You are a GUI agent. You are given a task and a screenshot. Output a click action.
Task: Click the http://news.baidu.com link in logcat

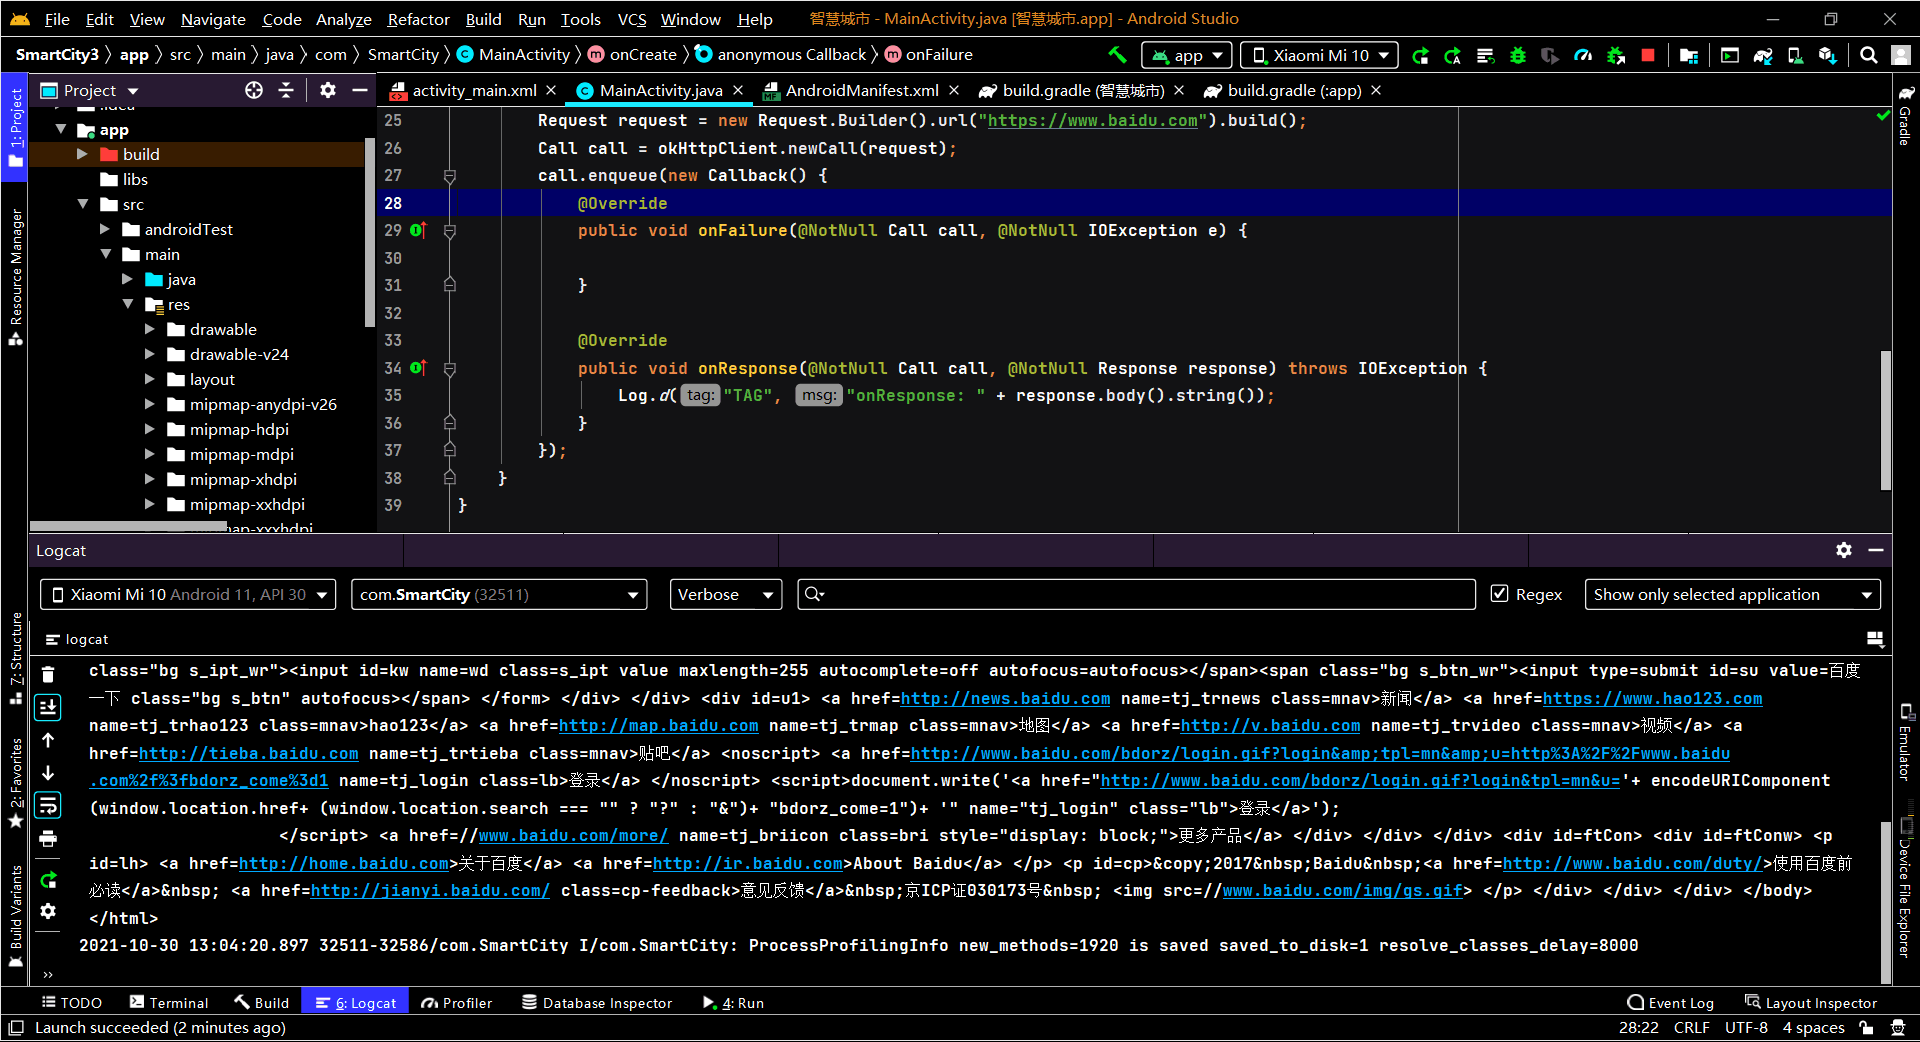[x=1005, y=698]
